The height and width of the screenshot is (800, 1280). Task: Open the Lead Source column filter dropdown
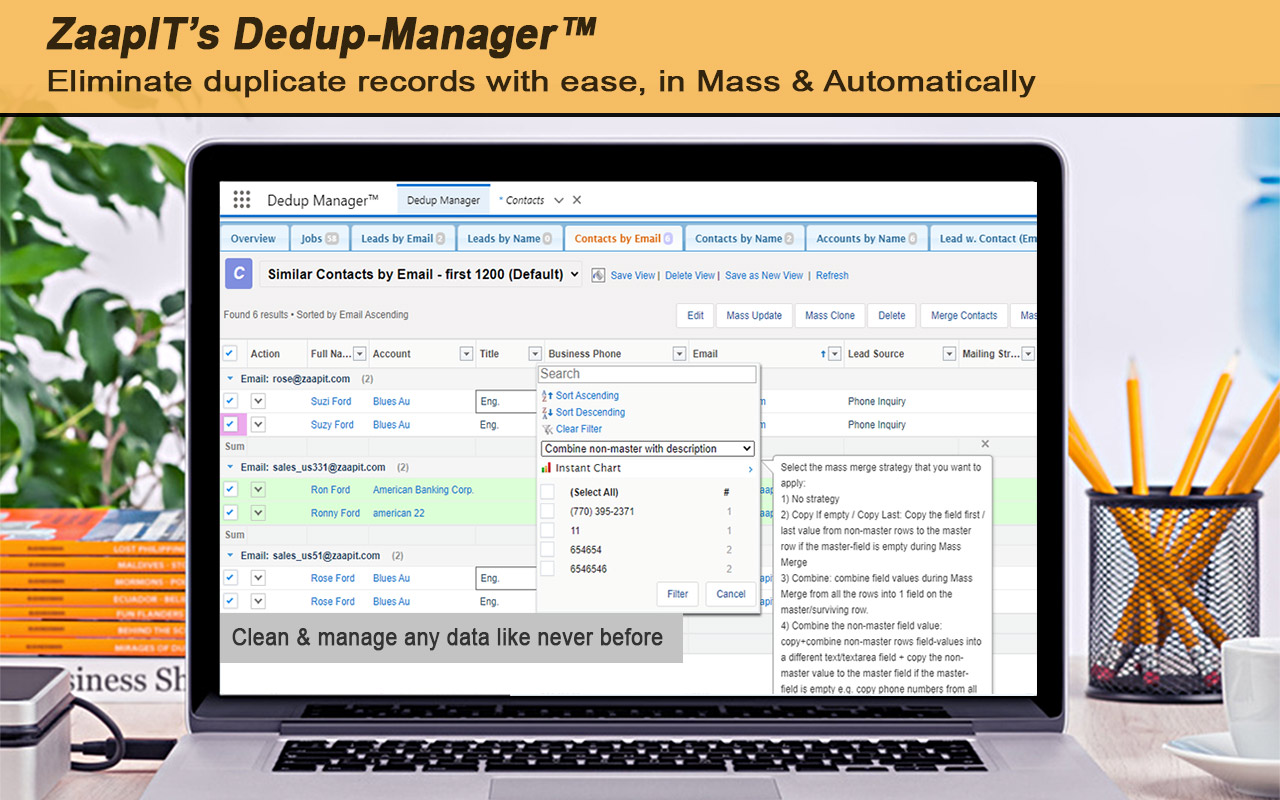(950, 354)
